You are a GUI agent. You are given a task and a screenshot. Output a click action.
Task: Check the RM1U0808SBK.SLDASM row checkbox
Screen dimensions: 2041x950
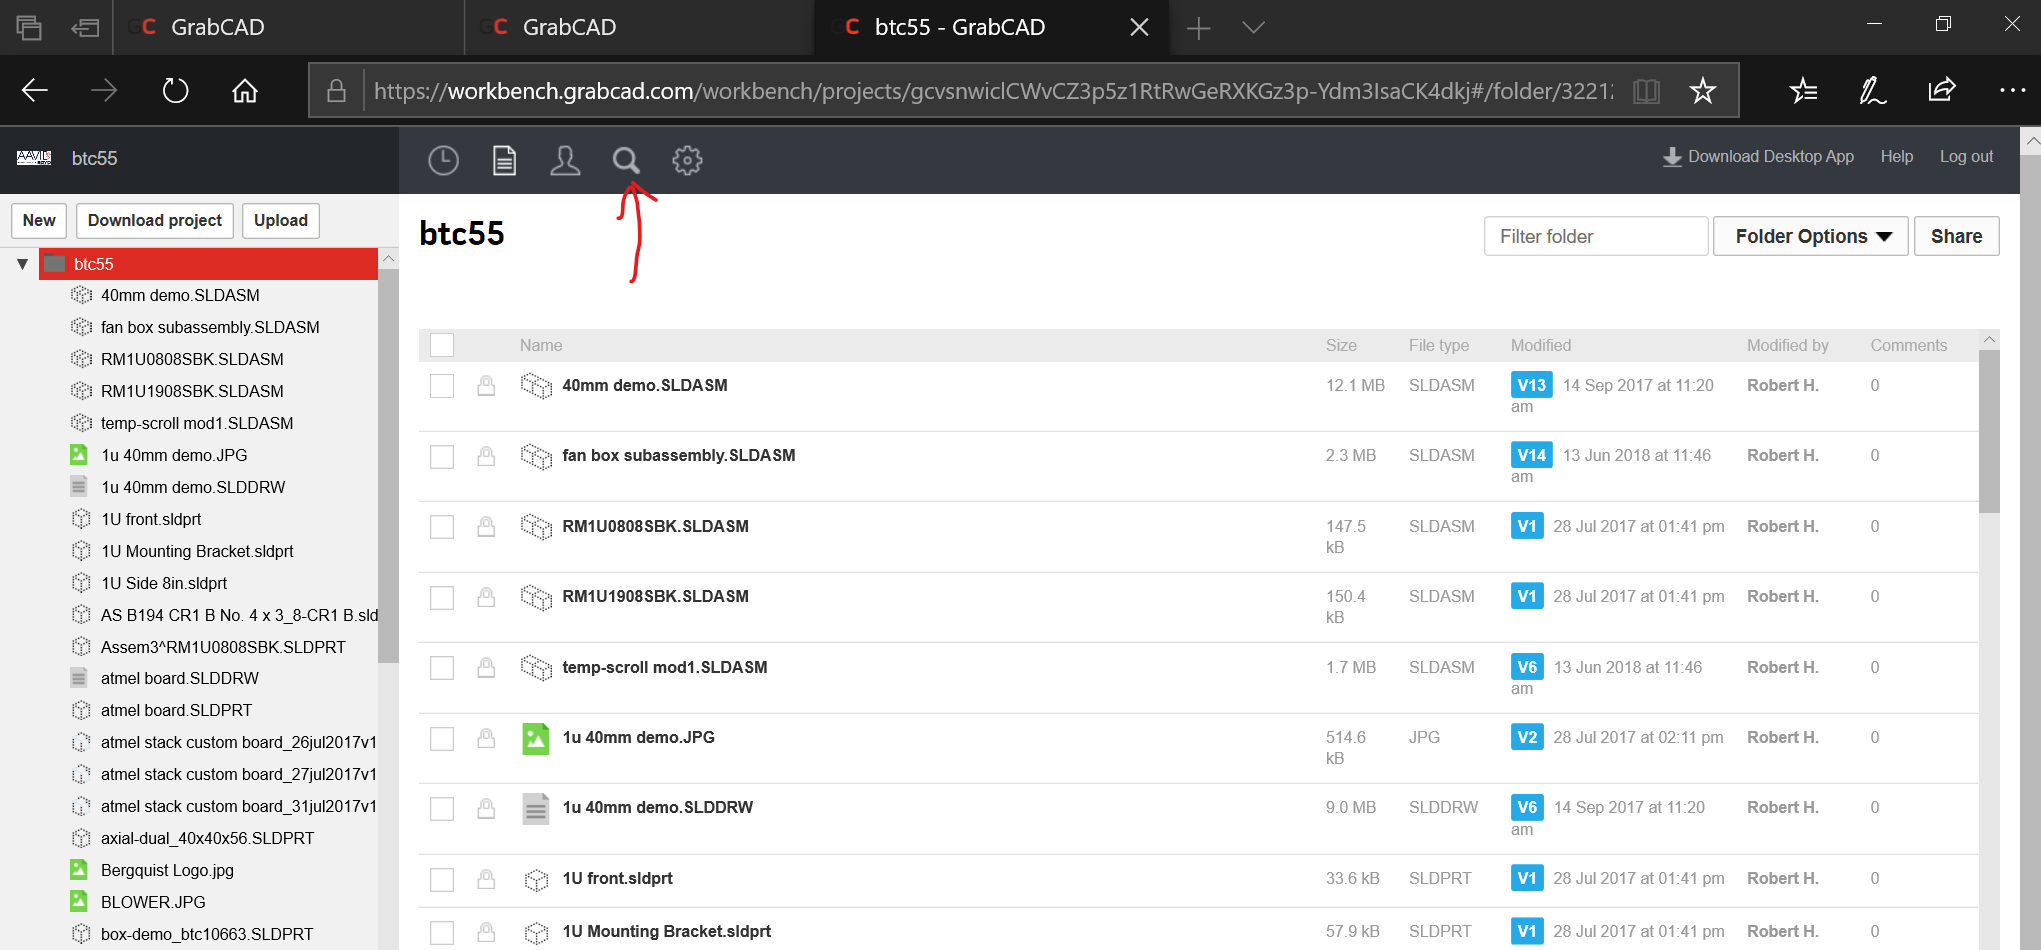click(442, 527)
